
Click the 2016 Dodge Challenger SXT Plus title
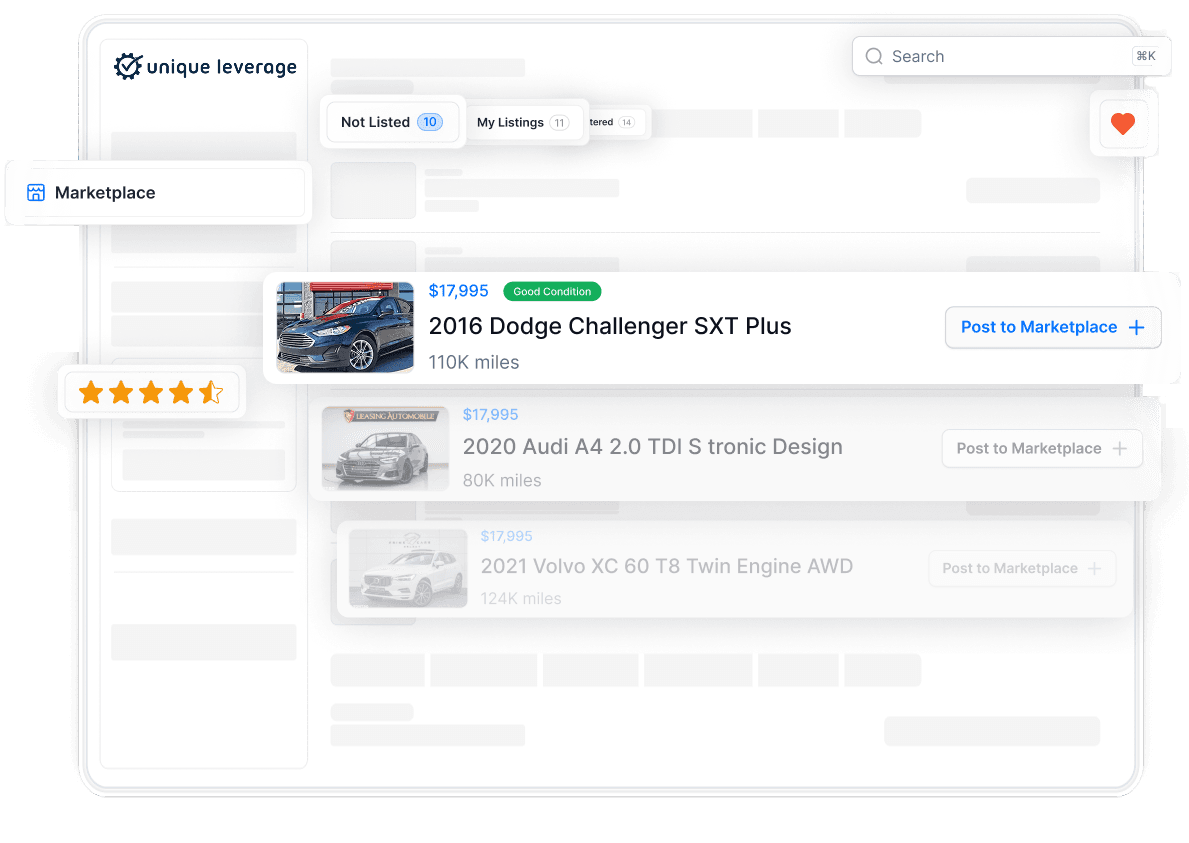[x=610, y=326]
